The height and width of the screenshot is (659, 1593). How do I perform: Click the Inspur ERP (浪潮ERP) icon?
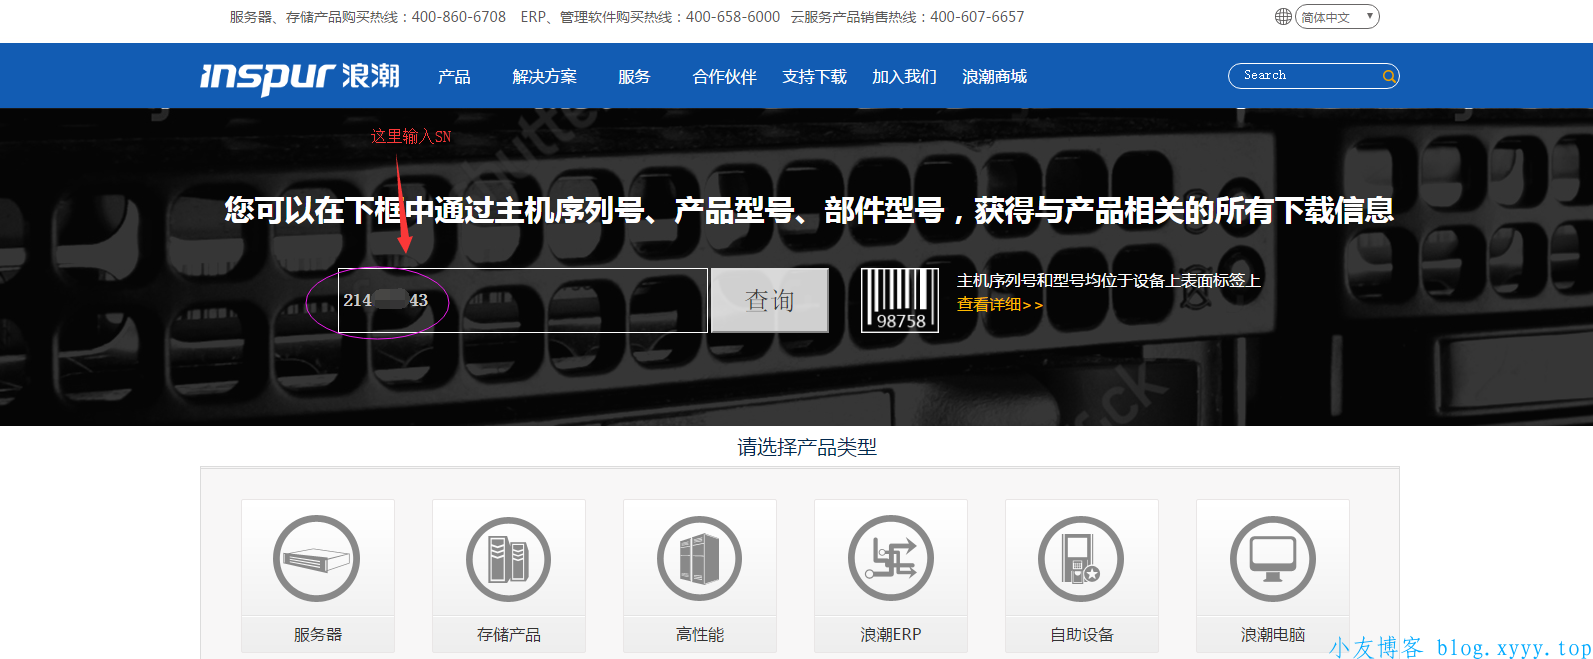point(890,558)
